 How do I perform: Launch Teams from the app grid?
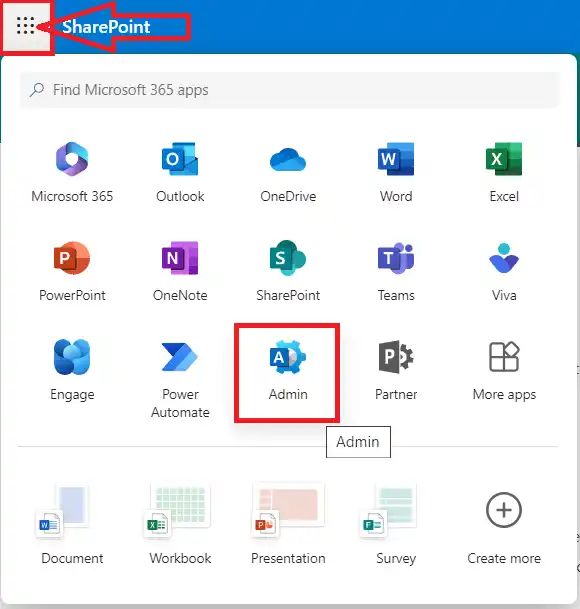pos(396,272)
